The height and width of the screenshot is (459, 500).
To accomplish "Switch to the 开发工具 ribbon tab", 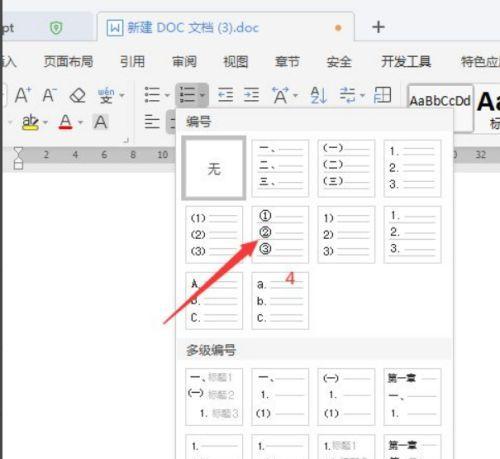I will (x=406, y=62).
